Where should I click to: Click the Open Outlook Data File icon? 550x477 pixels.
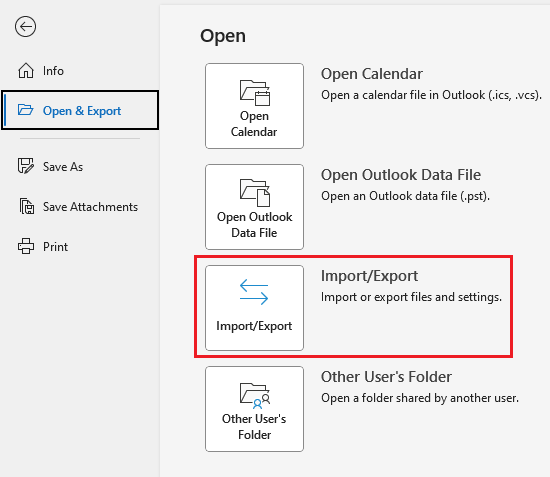255,193
